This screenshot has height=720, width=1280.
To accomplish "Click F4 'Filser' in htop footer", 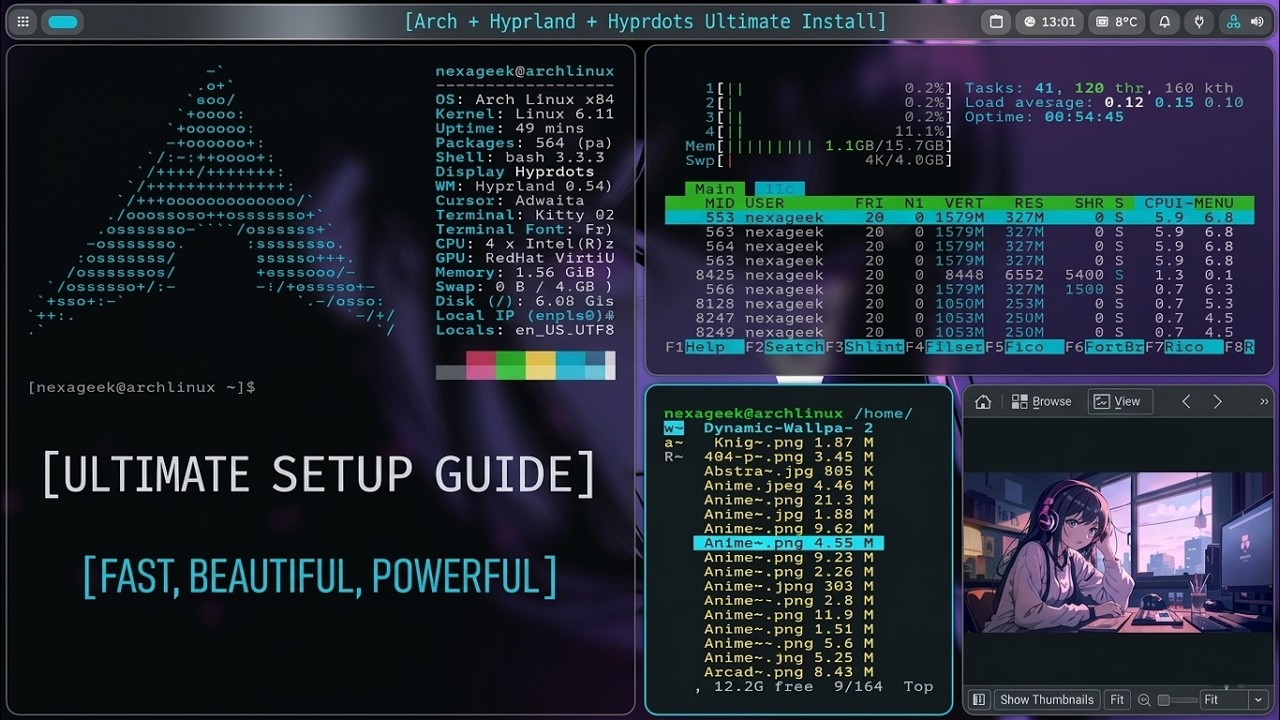I will click(x=944, y=347).
